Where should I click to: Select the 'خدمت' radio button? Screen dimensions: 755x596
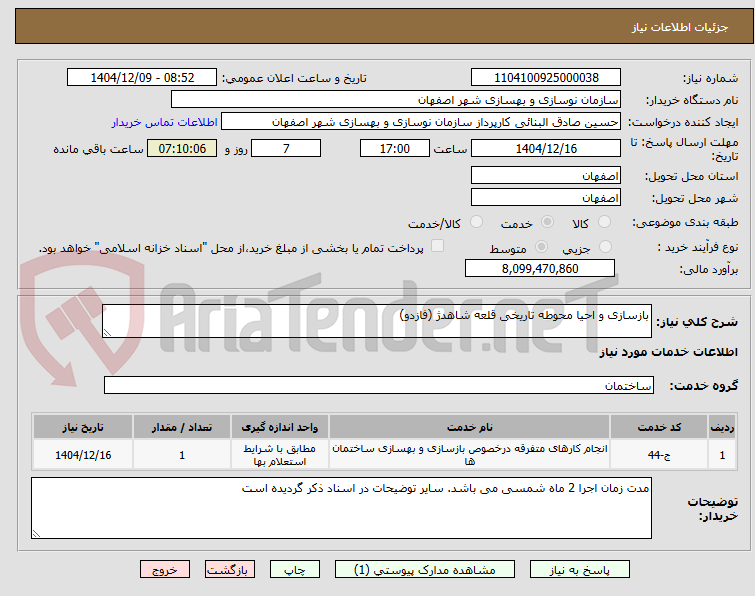tap(547, 222)
